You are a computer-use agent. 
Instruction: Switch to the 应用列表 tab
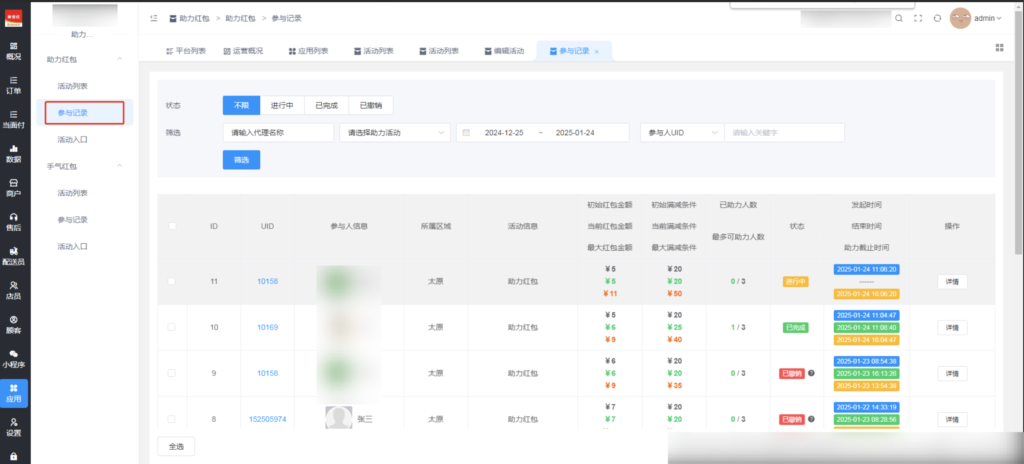click(x=308, y=51)
